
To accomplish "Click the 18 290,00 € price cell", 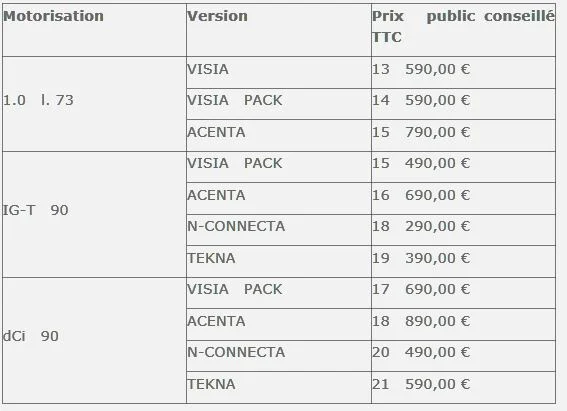I will pyautogui.click(x=464, y=230).
